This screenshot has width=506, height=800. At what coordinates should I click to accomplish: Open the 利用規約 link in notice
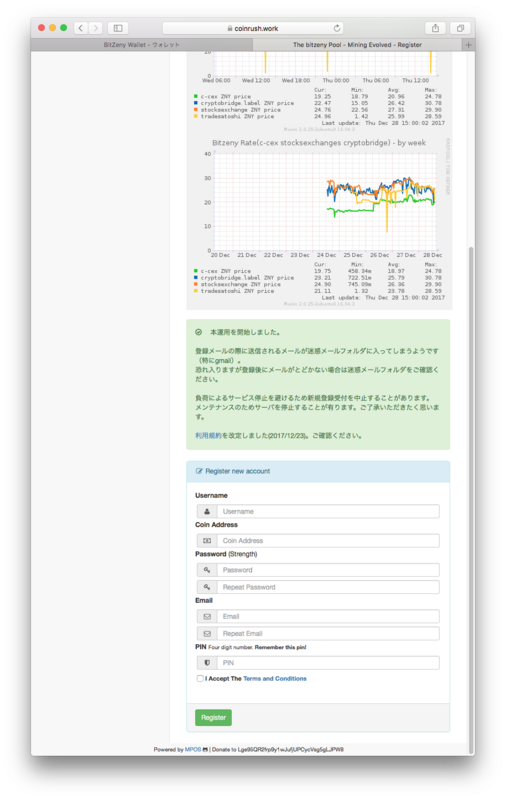(x=208, y=436)
